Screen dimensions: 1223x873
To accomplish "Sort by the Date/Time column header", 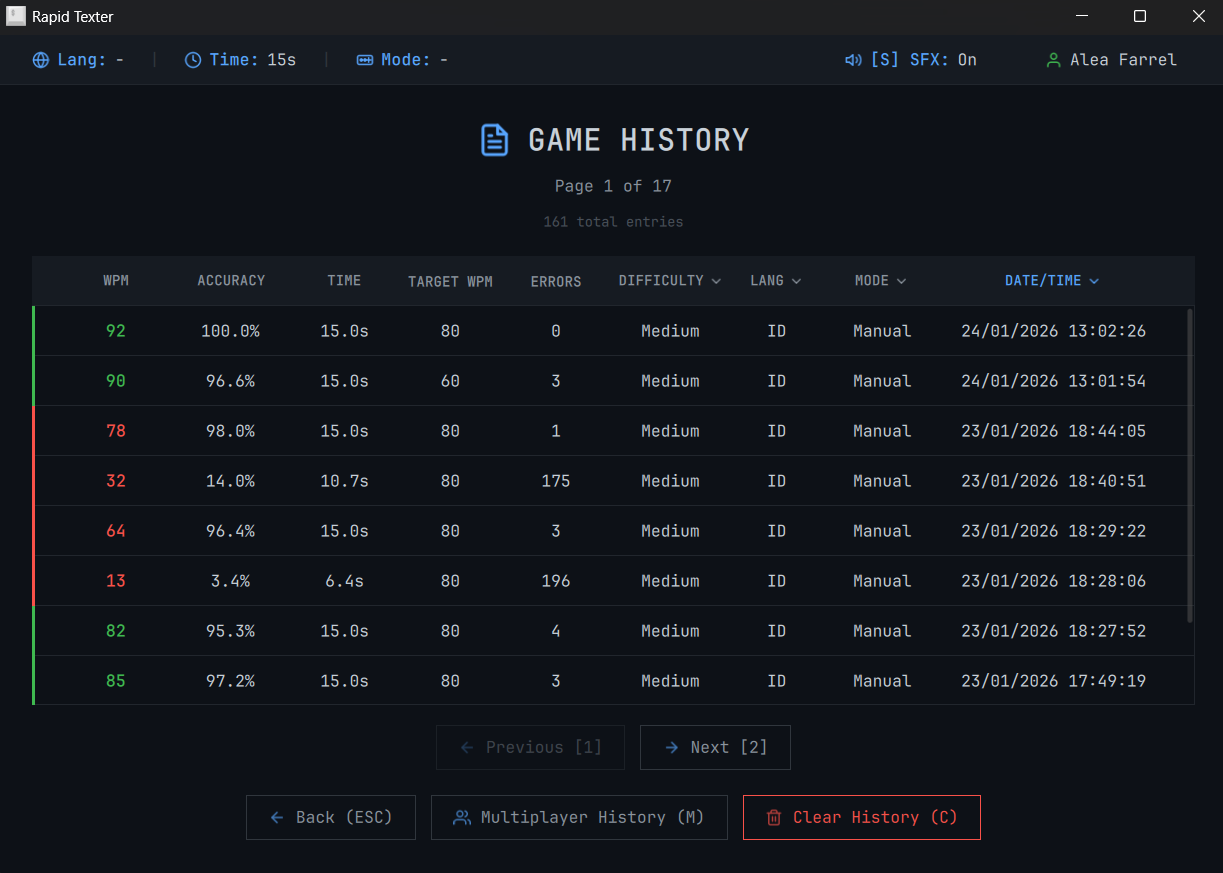I will (x=1052, y=281).
